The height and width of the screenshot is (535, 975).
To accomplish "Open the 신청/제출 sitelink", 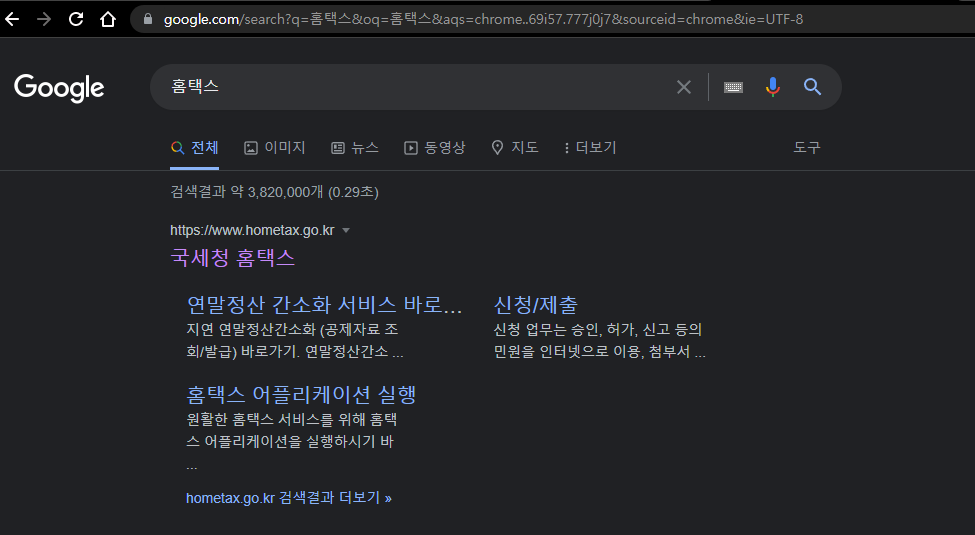I will coord(535,305).
